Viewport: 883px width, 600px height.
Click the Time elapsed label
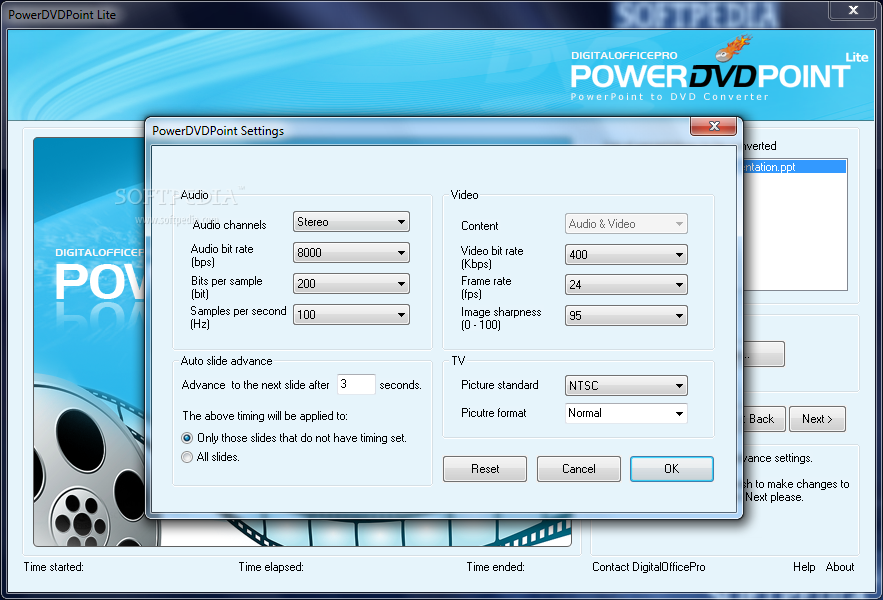(271, 567)
